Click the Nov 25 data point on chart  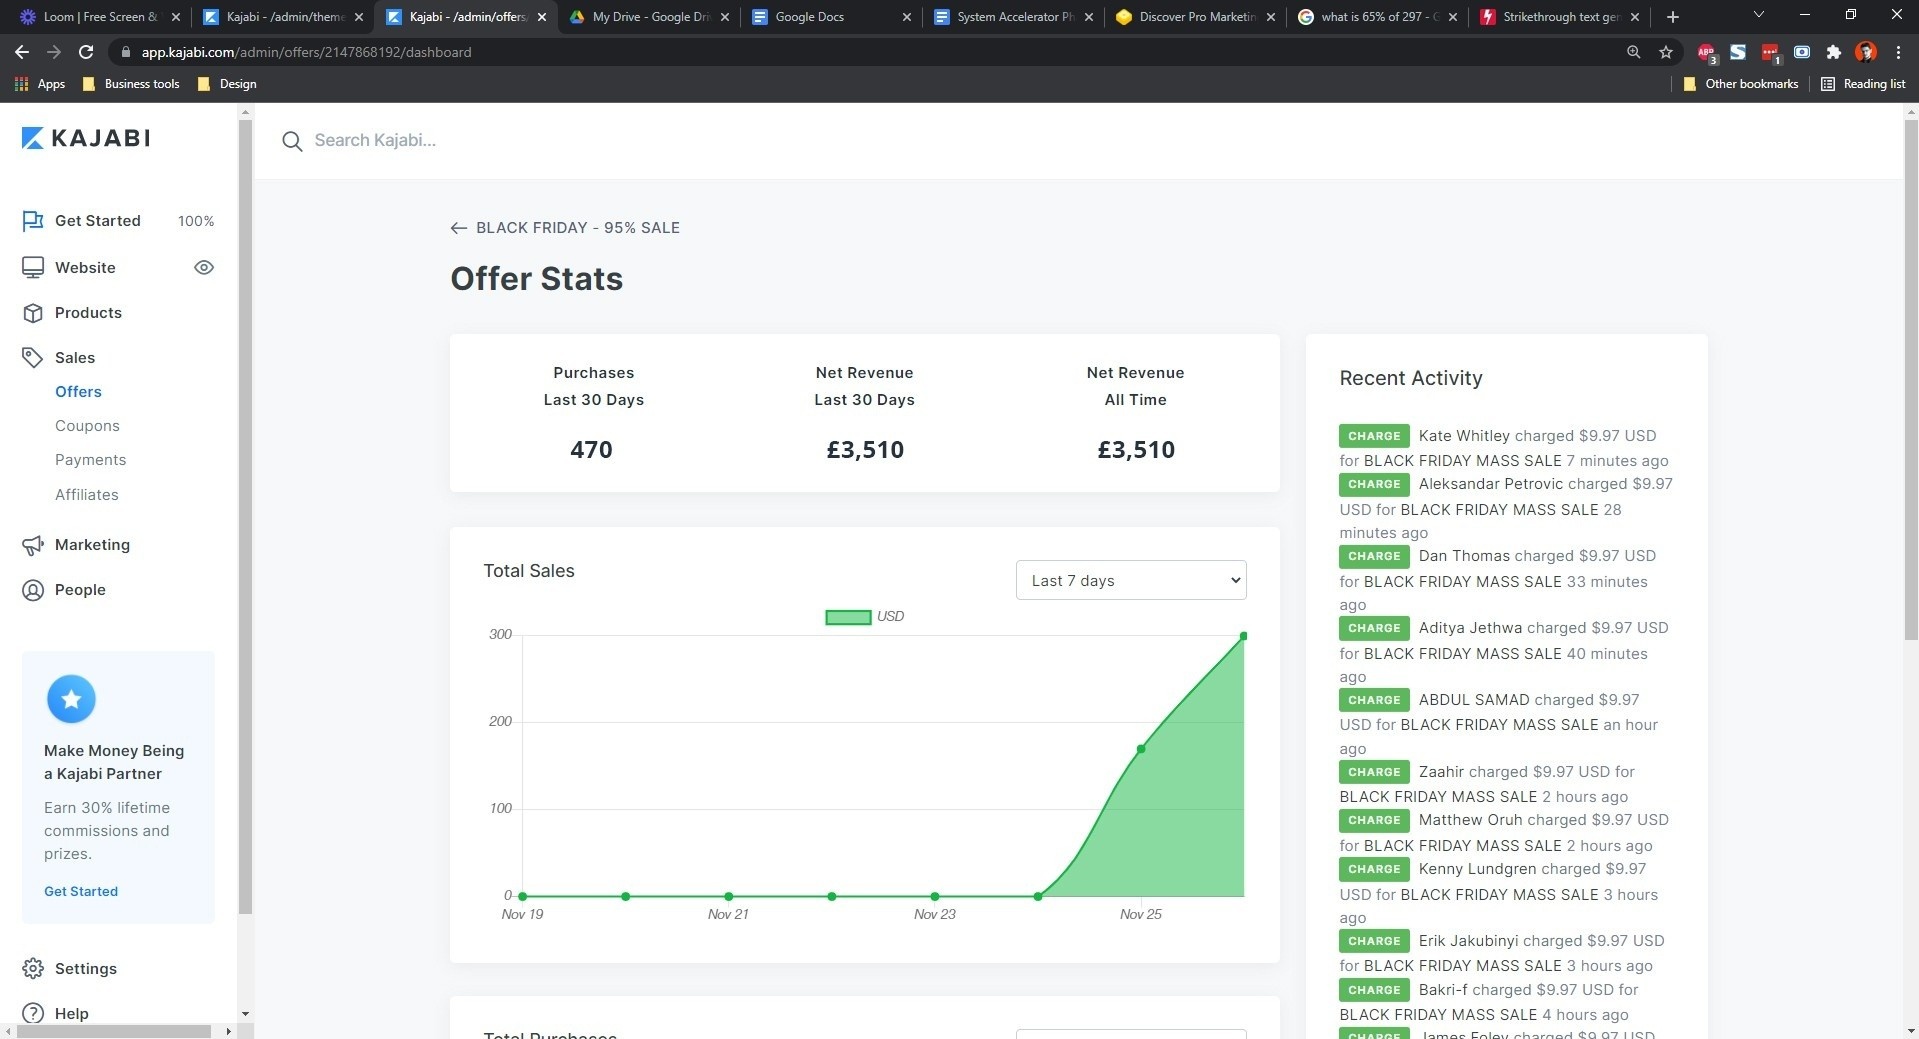tap(1141, 749)
